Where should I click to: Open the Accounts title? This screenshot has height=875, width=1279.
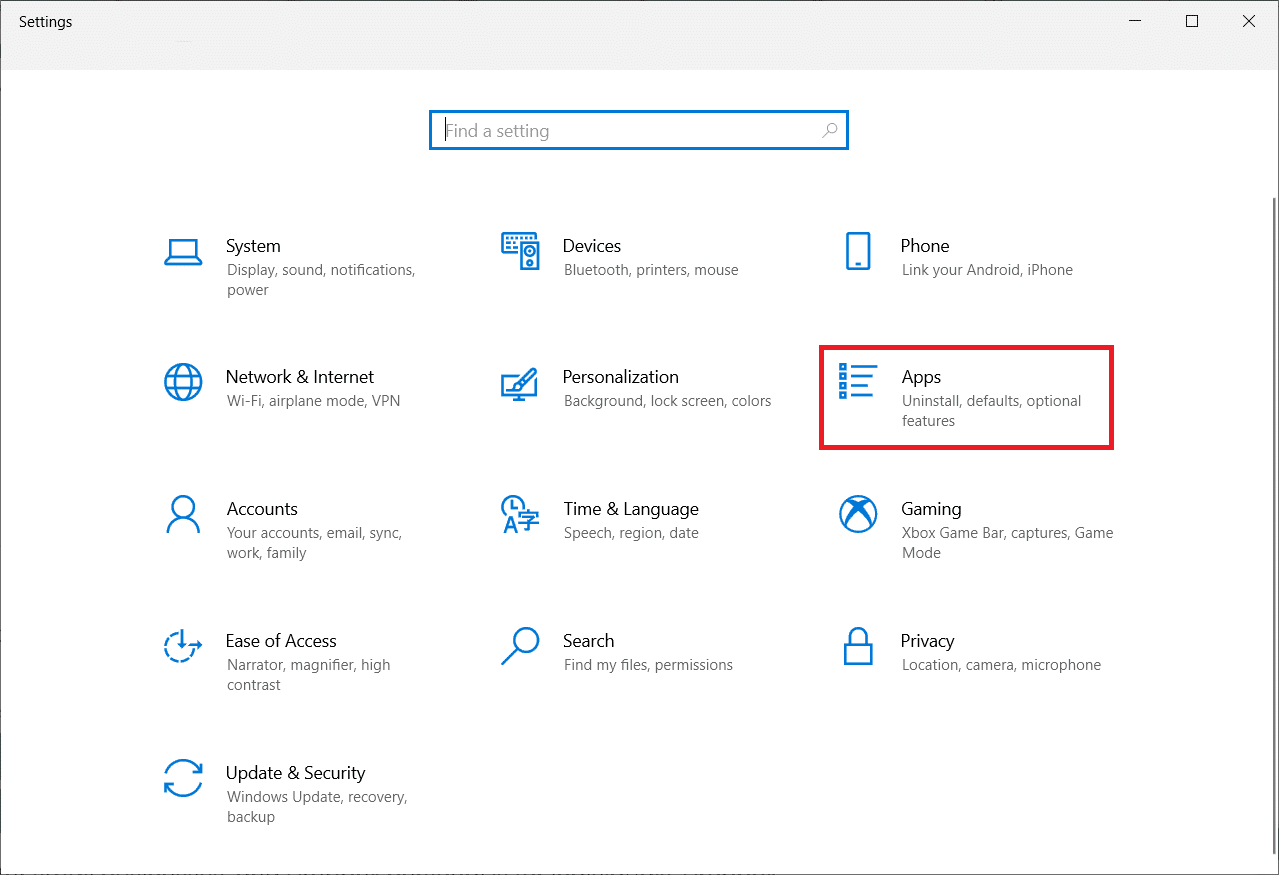[262, 509]
